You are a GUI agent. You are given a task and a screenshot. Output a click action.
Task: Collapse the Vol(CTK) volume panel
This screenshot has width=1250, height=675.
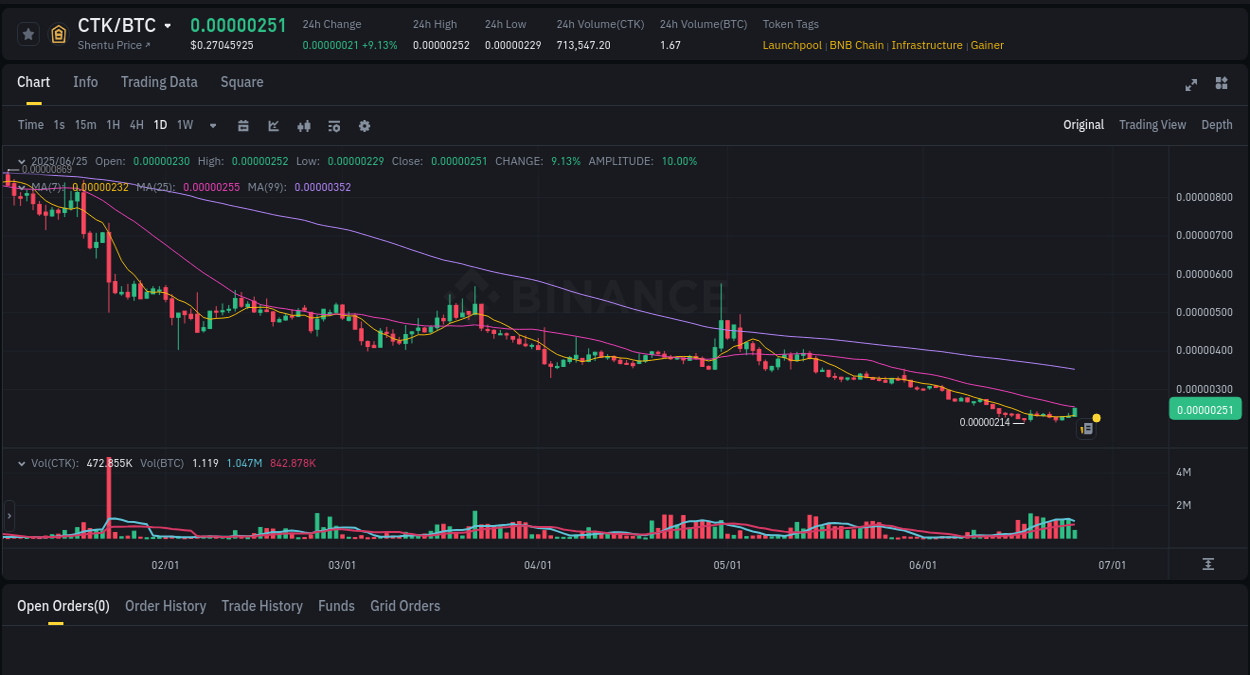(x=22, y=463)
